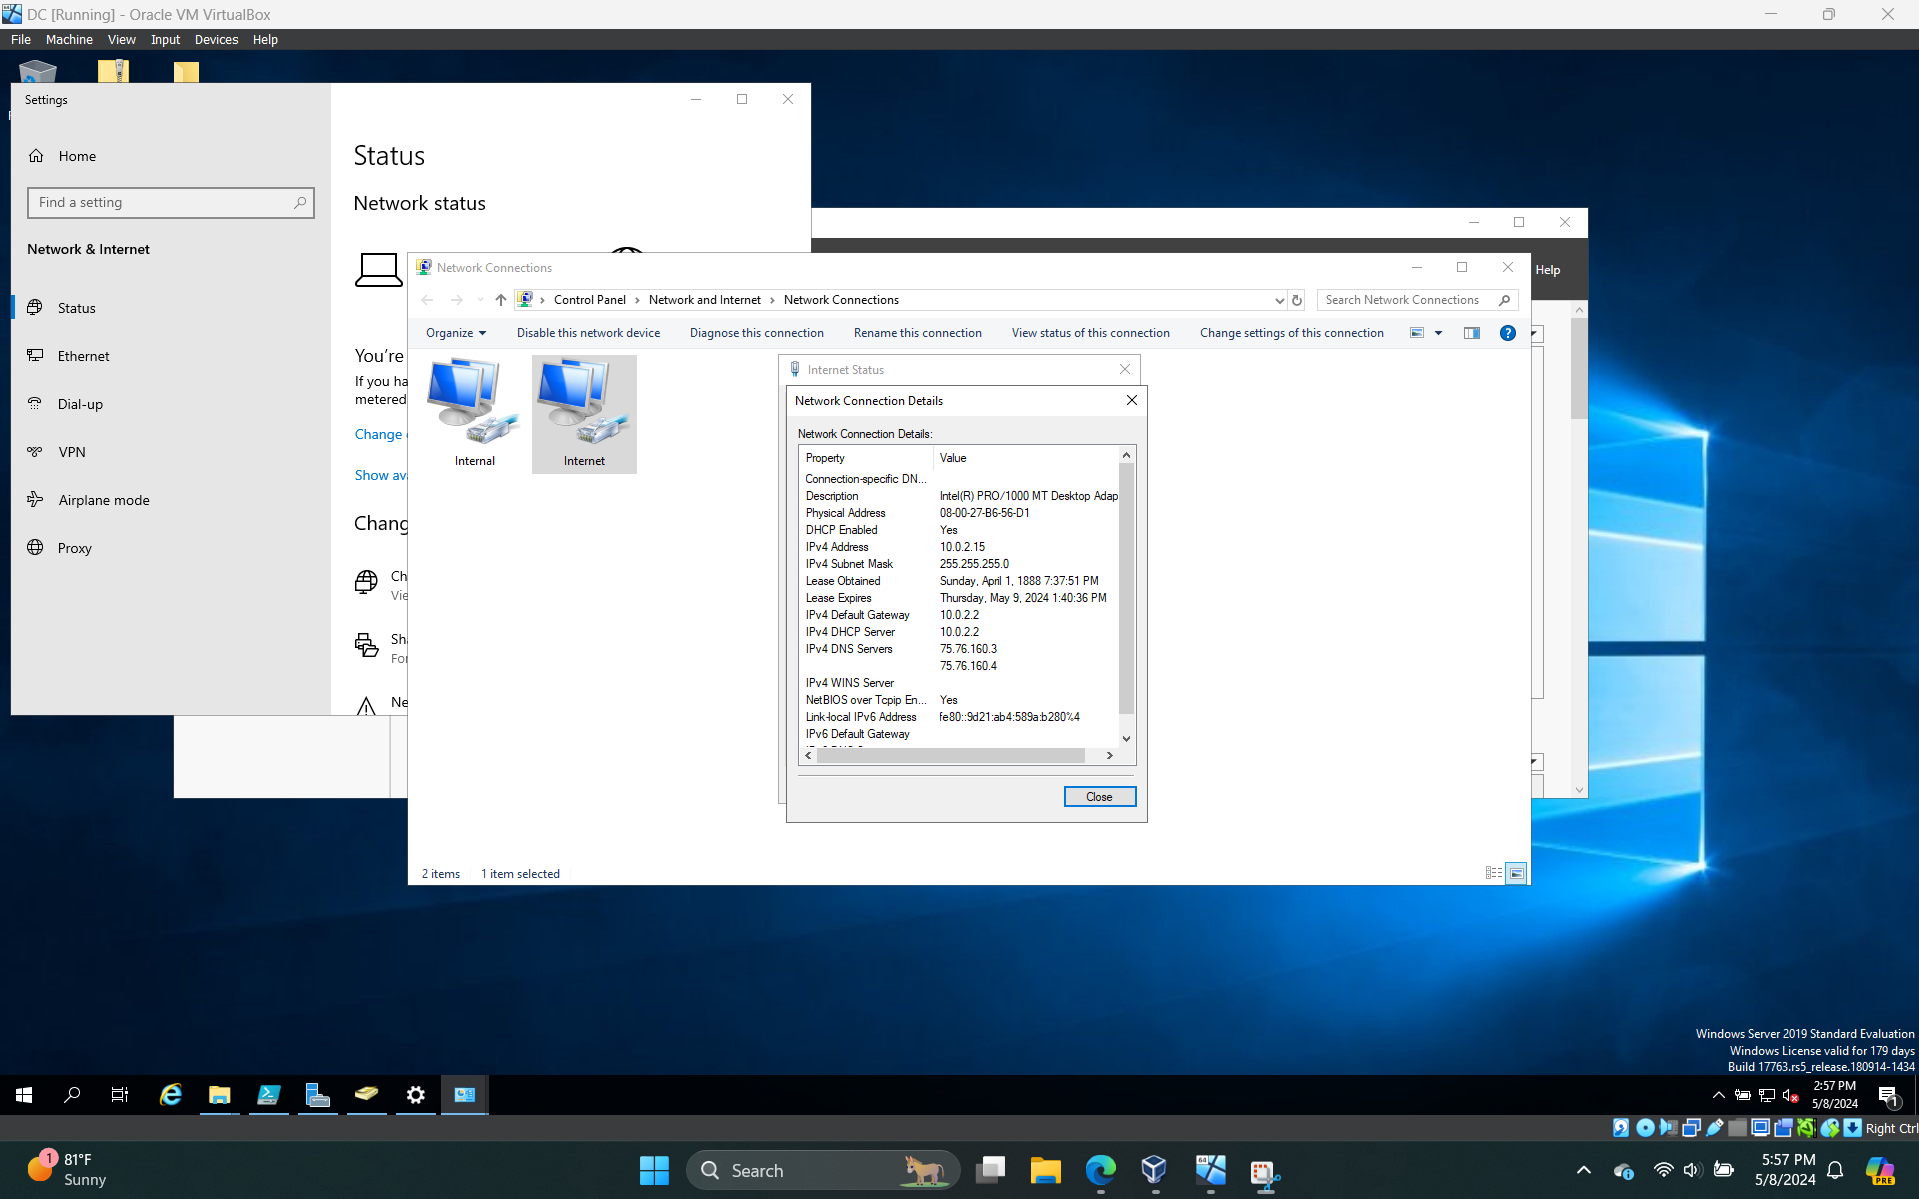Close the Network Connection Details dialog
Viewport: 1919px width, 1199px height.
[1099, 797]
